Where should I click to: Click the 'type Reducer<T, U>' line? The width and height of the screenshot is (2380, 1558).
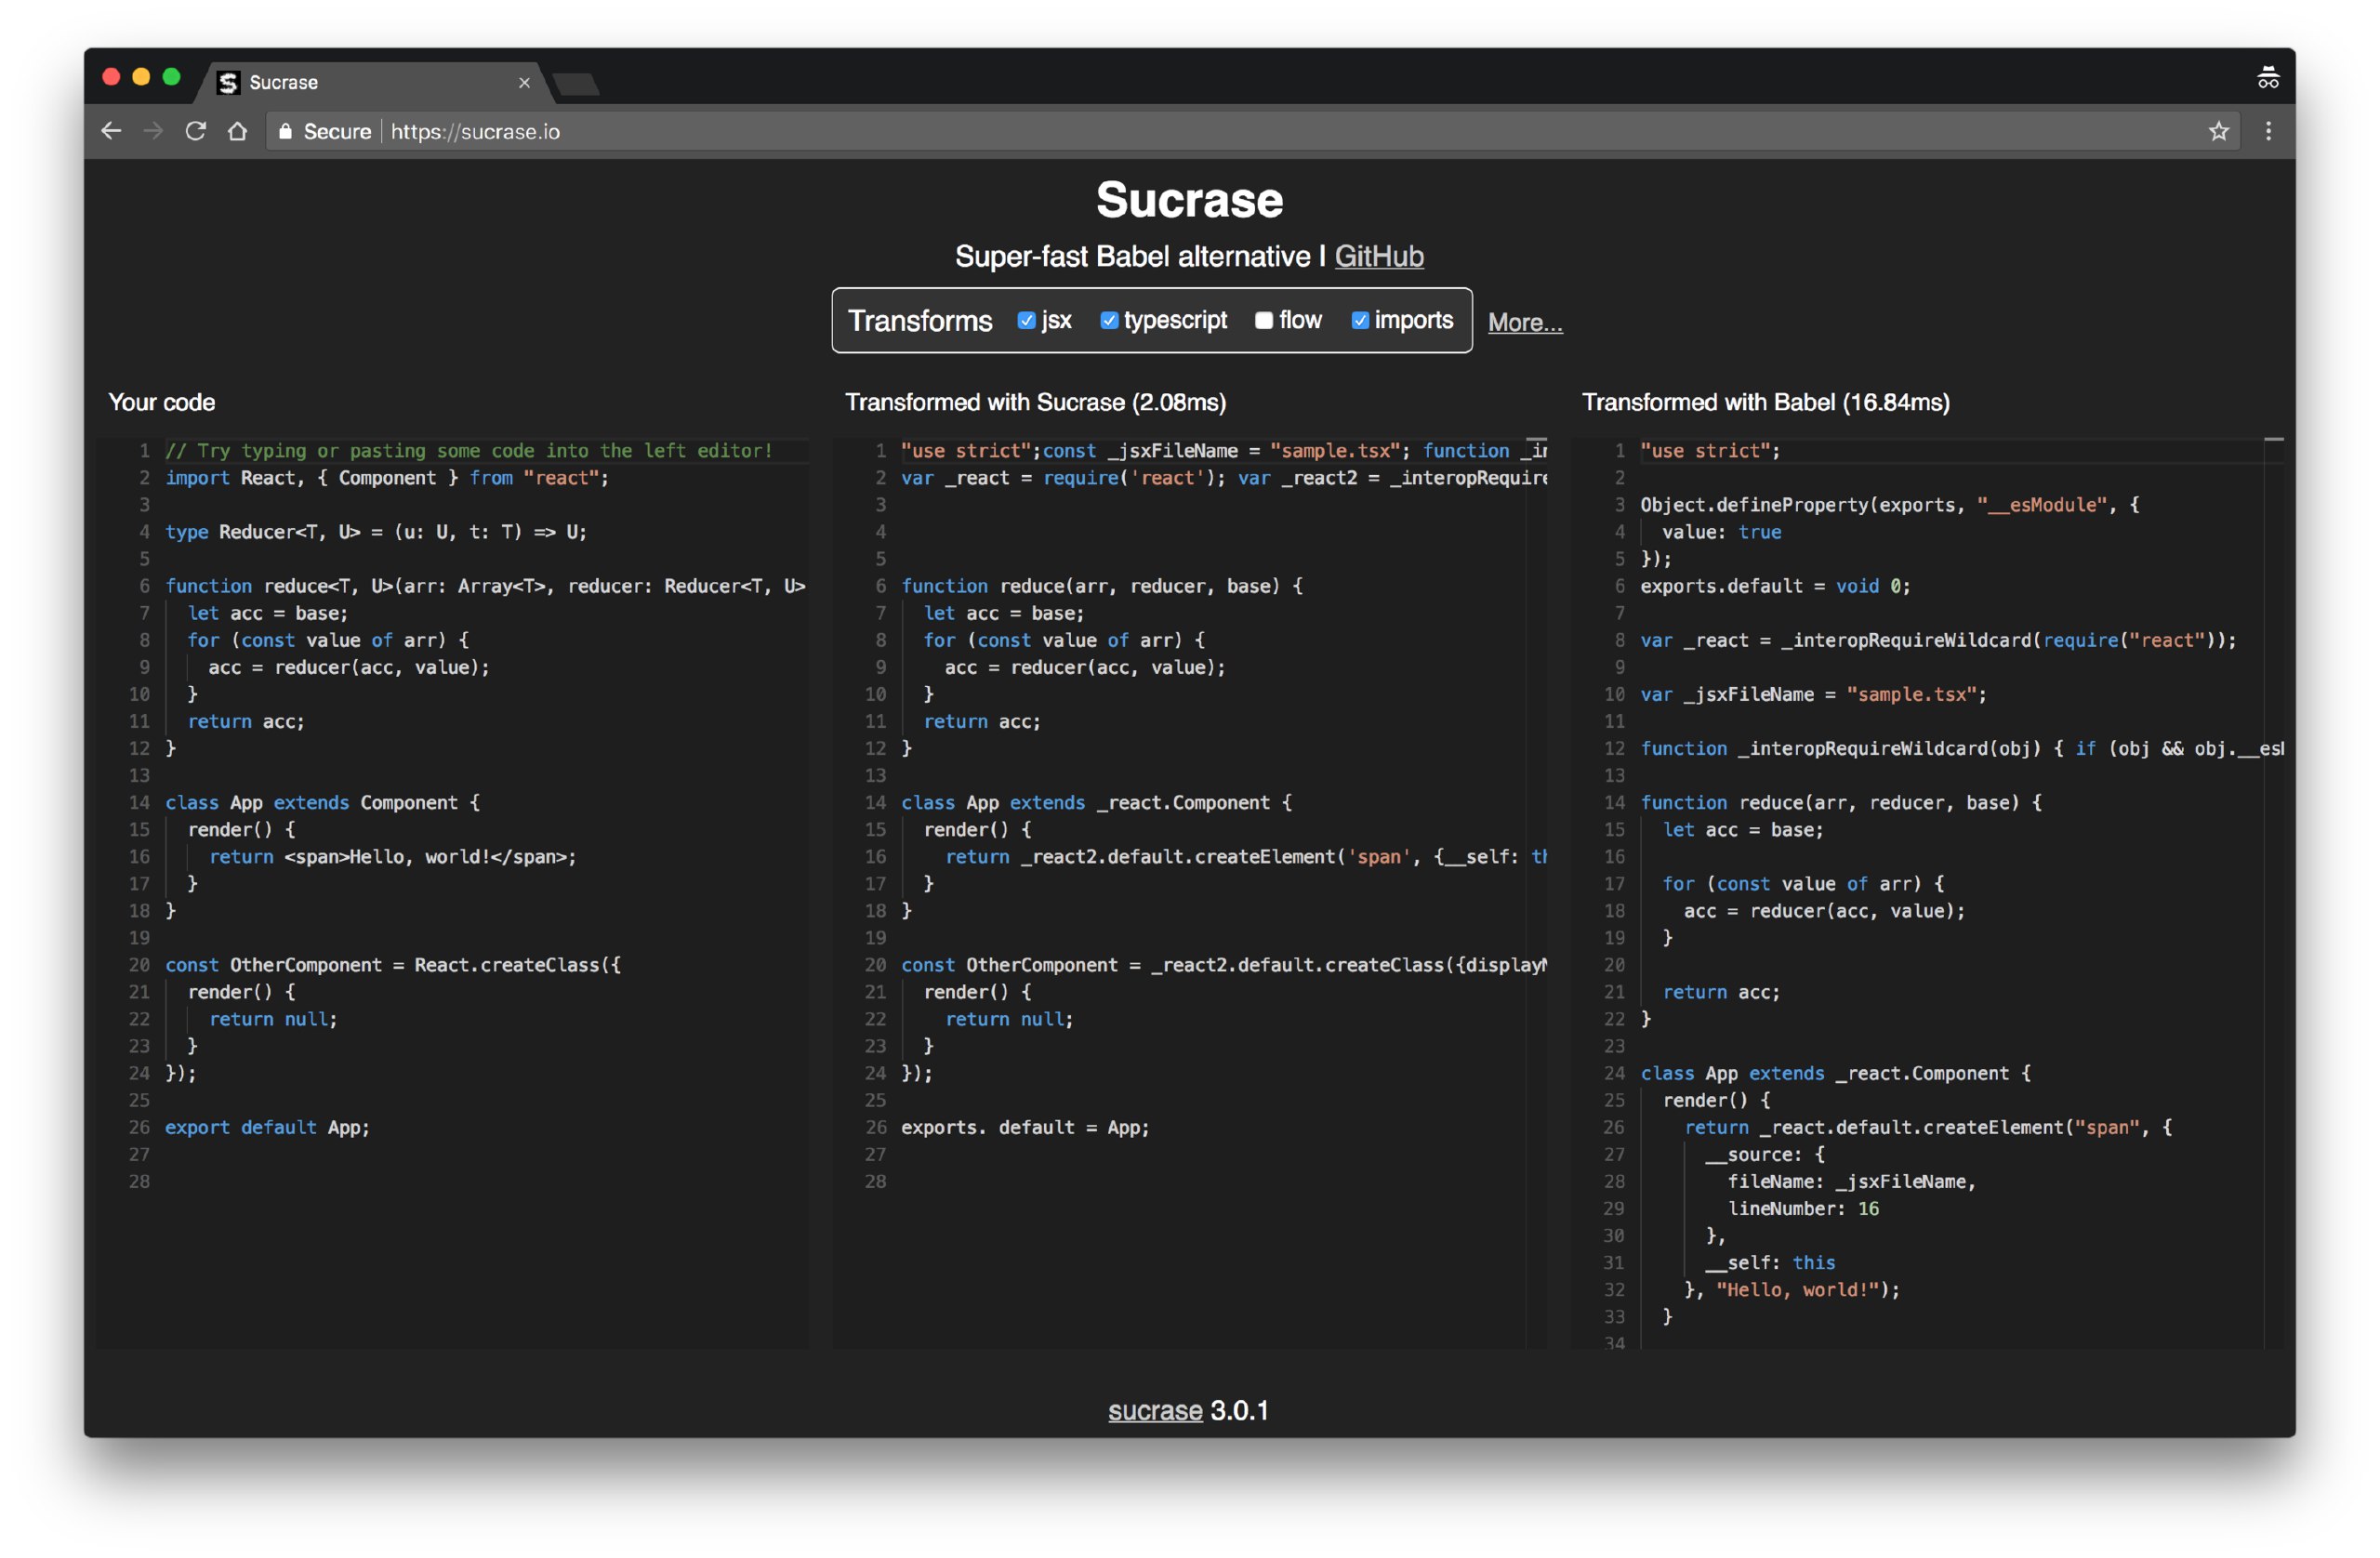376,532
